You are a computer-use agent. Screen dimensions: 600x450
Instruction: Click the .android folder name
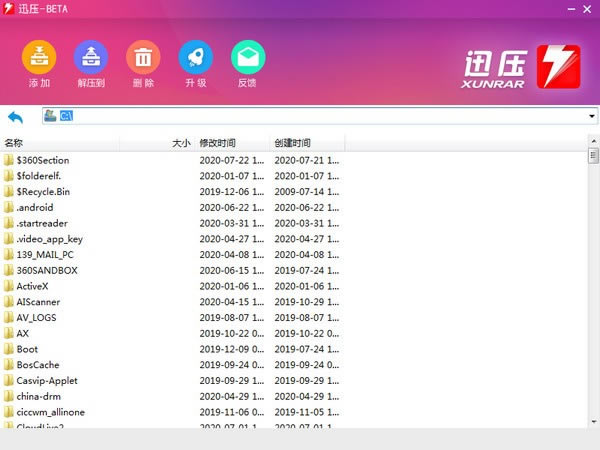click(35, 207)
